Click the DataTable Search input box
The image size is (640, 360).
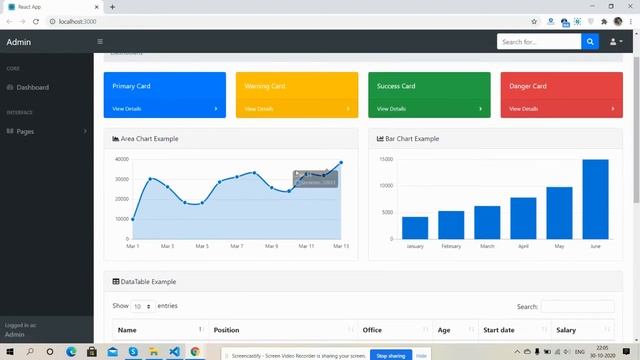[577, 307]
